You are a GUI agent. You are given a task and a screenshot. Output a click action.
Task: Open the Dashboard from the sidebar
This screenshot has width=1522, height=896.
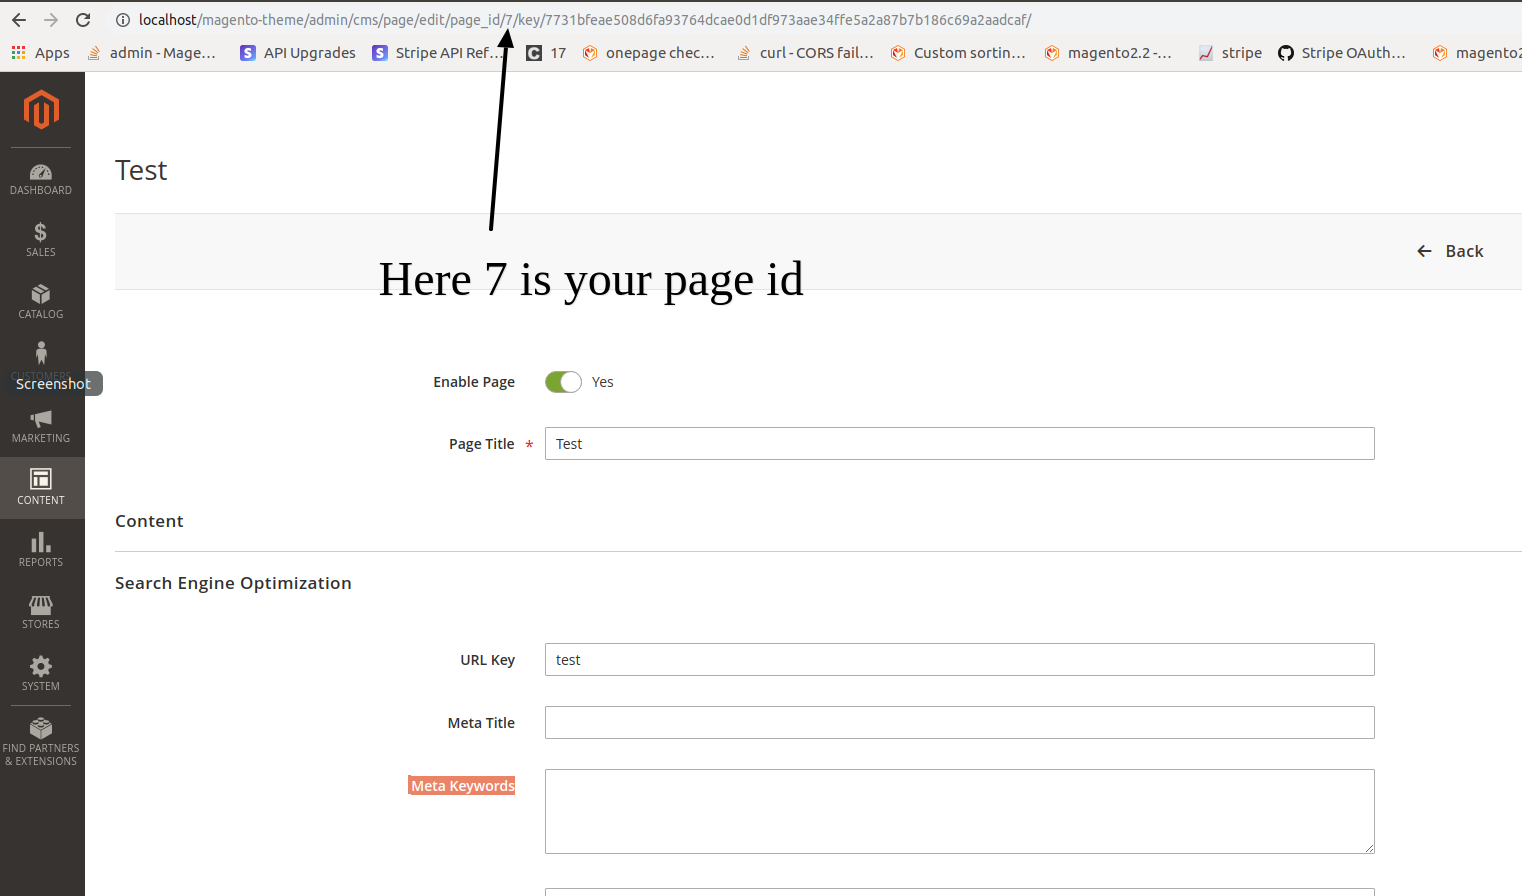(40, 176)
